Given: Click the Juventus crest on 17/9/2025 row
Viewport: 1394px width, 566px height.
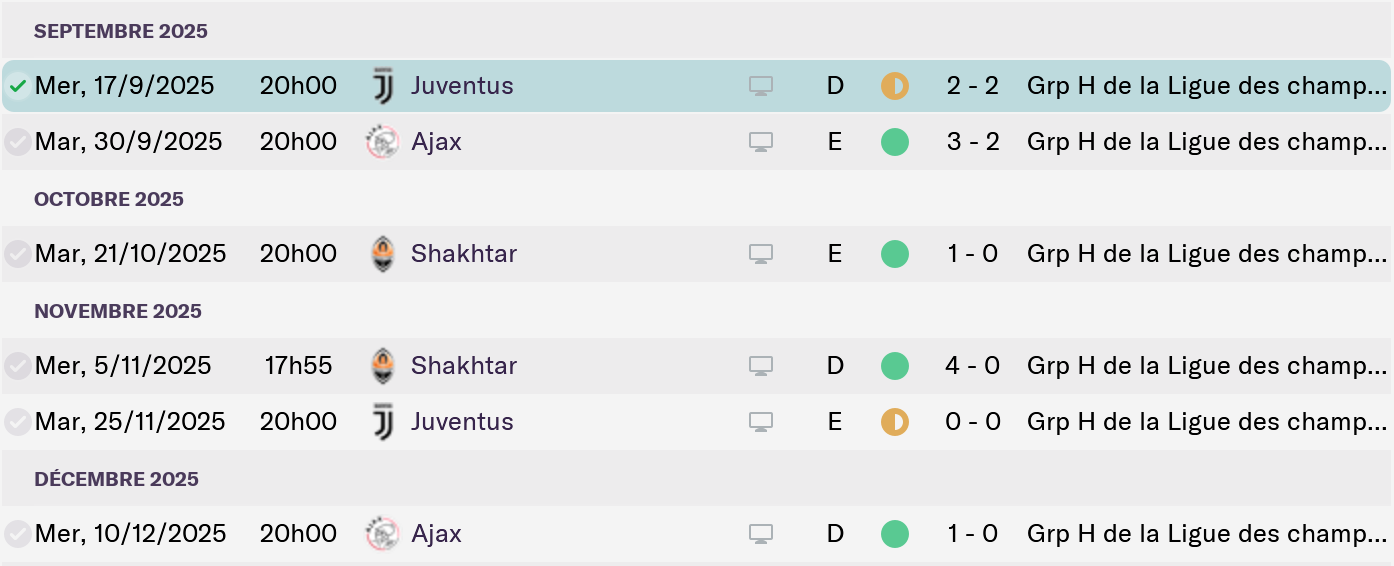Looking at the screenshot, I should tap(383, 86).
